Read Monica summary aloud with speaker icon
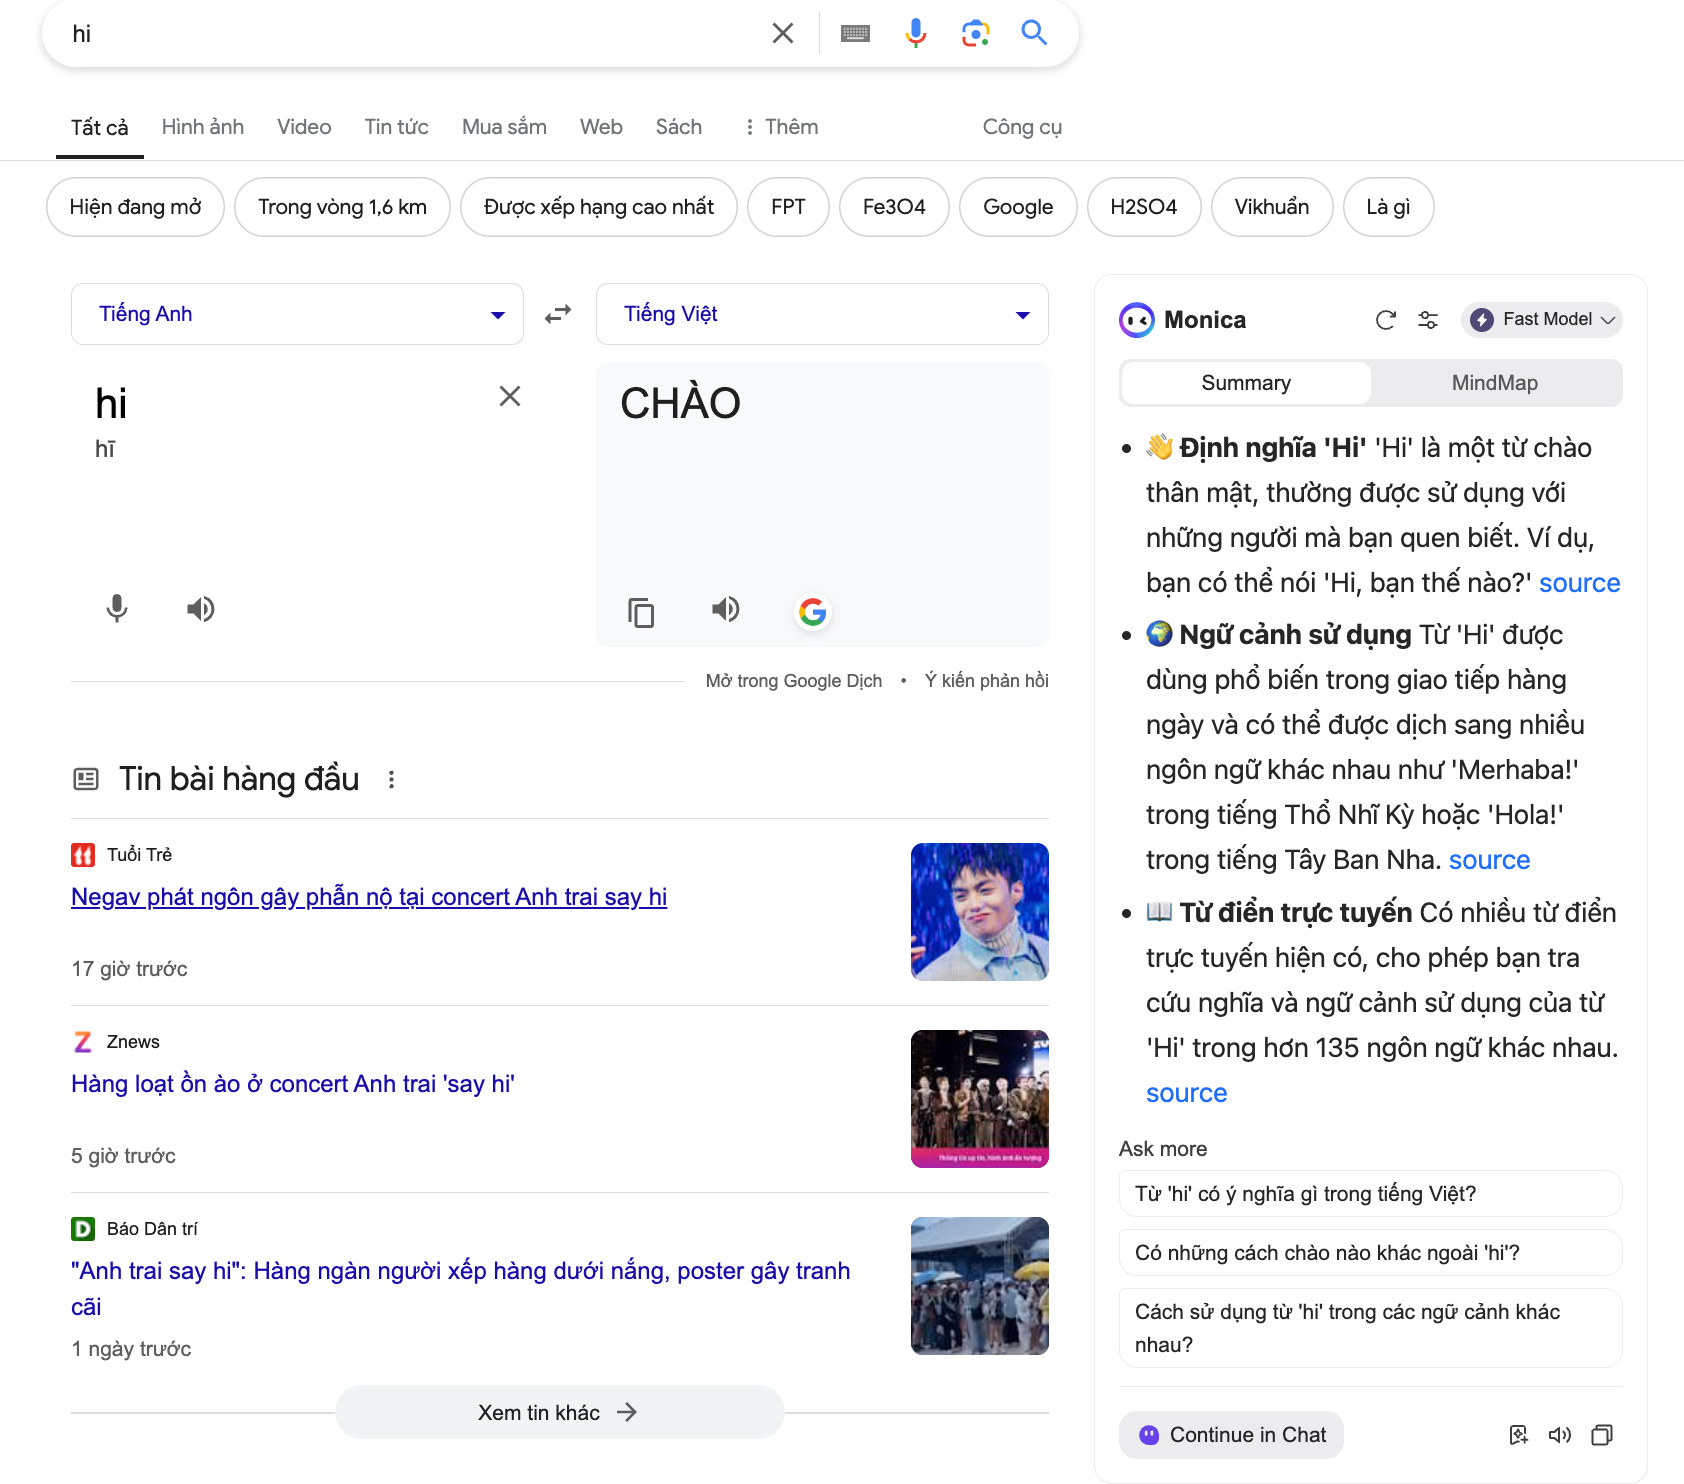Screen dimensions: 1684x1484 [1560, 1435]
